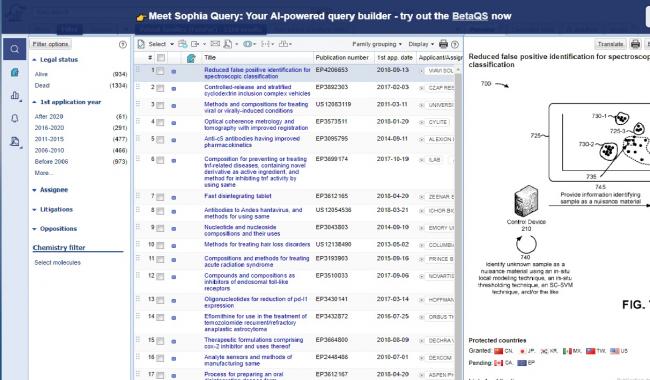Click the Filter options button
The image size is (650, 380).
click(x=50, y=44)
